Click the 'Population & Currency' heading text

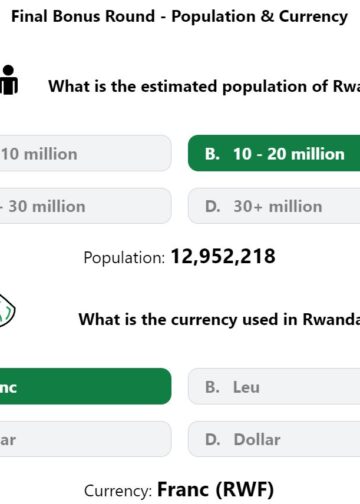point(260,17)
